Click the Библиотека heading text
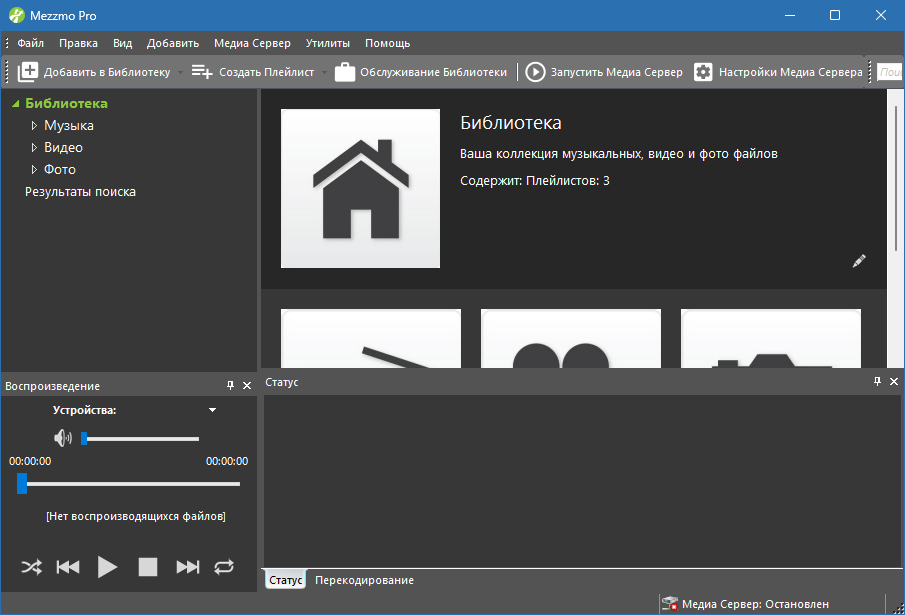The width and height of the screenshot is (905, 615). (511, 123)
